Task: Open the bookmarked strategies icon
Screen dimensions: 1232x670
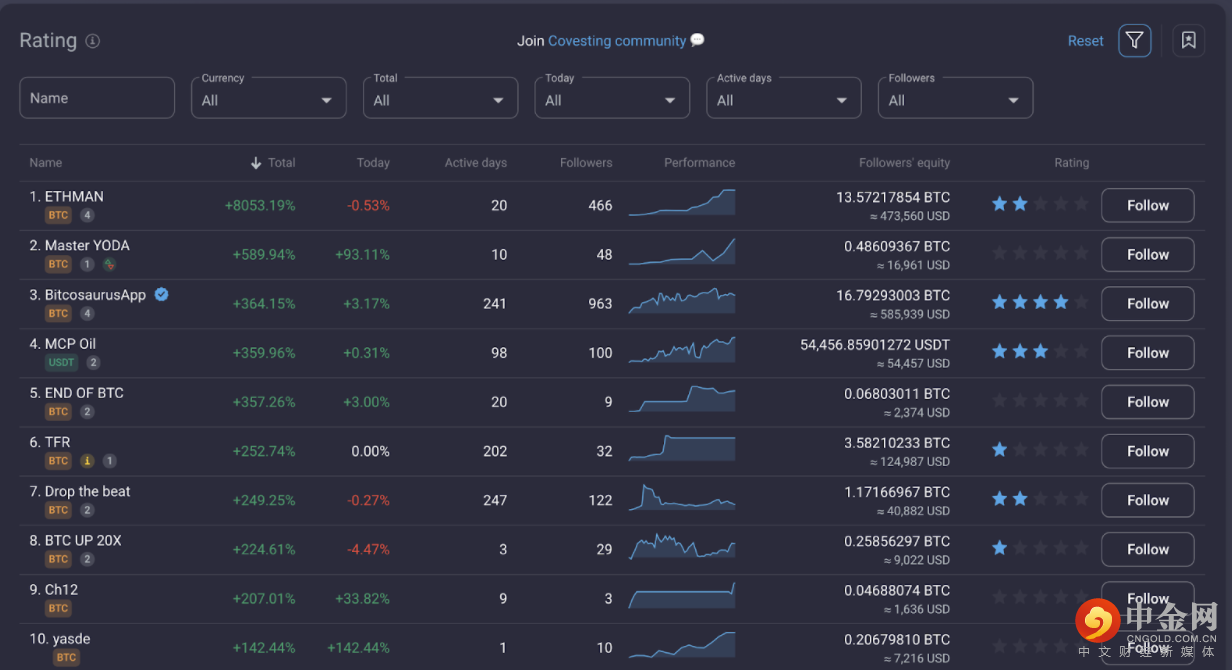Action: [1188, 41]
